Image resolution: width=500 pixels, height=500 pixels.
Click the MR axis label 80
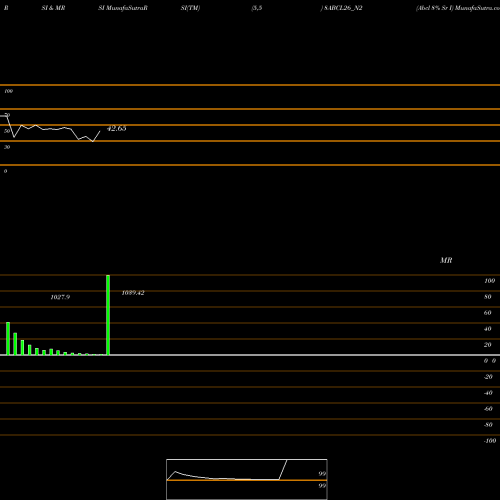click(x=487, y=297)
